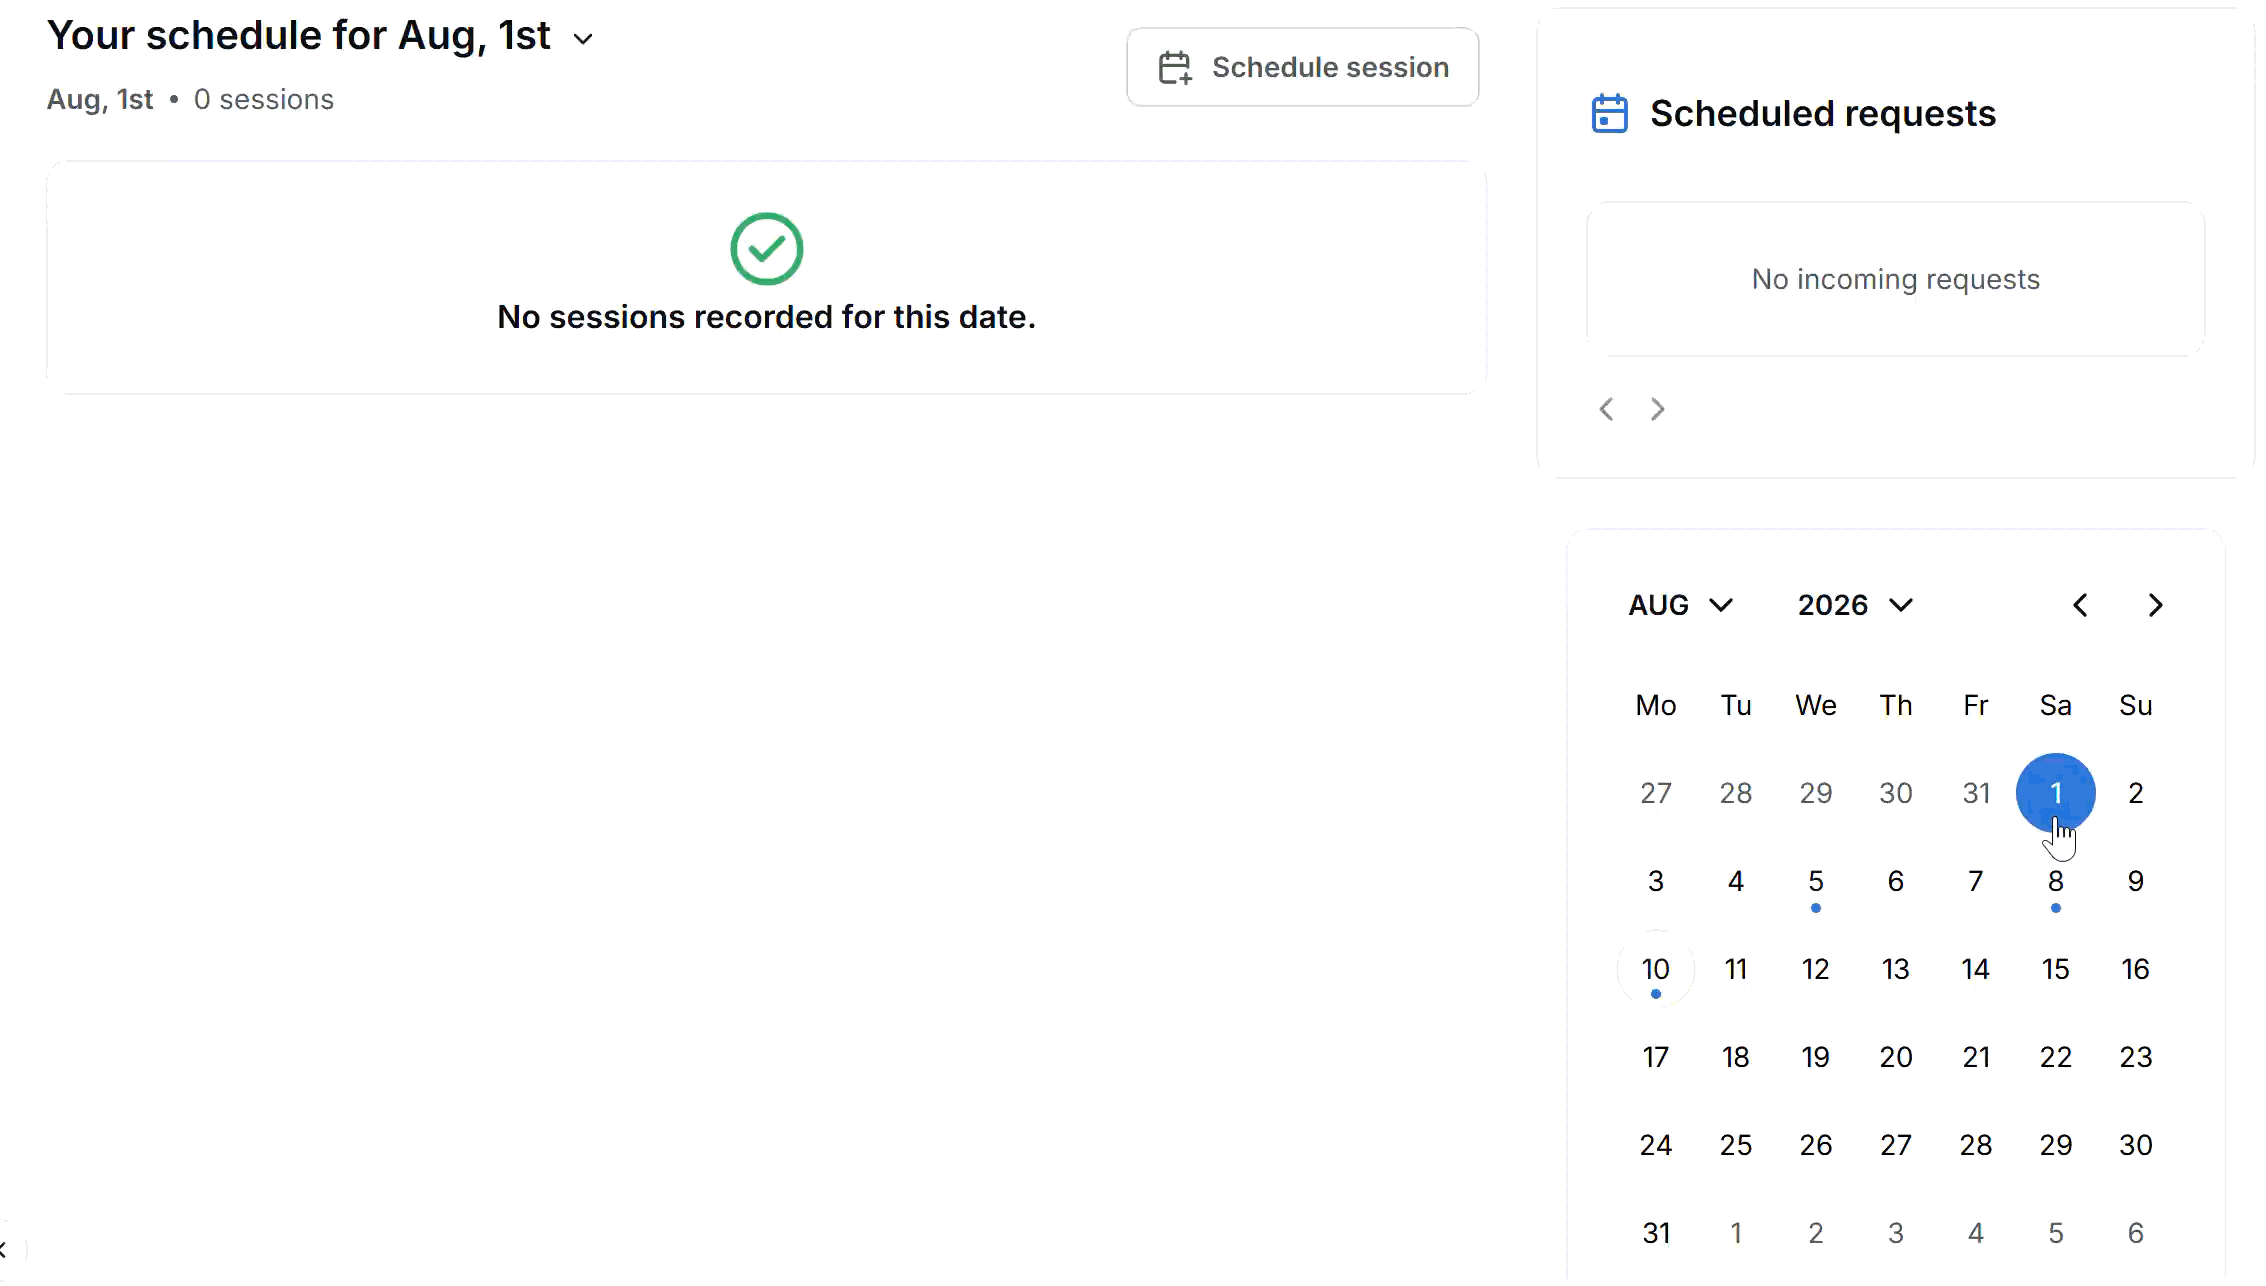Click July 31 in the calendar grid
The height and width of the screenshot is (1286, 2266).
click(x=1976, y=793)
